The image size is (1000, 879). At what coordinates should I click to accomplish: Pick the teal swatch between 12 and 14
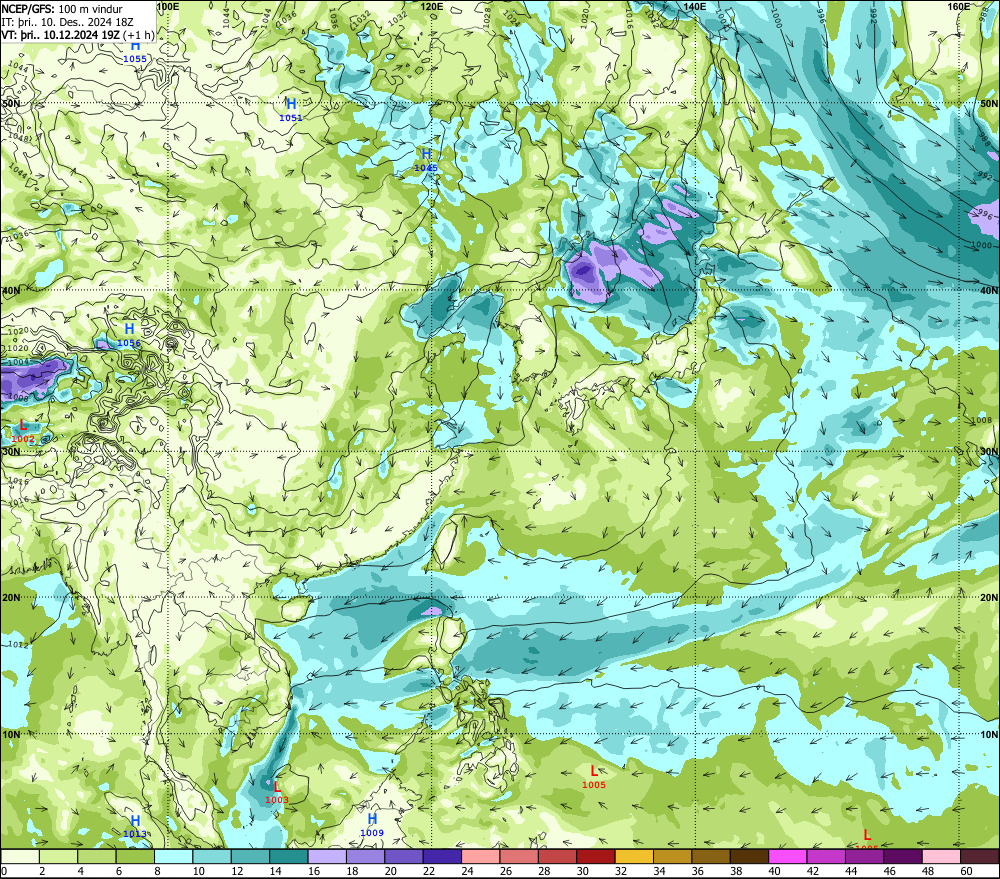pyautogui.click(x=251, y=857)
